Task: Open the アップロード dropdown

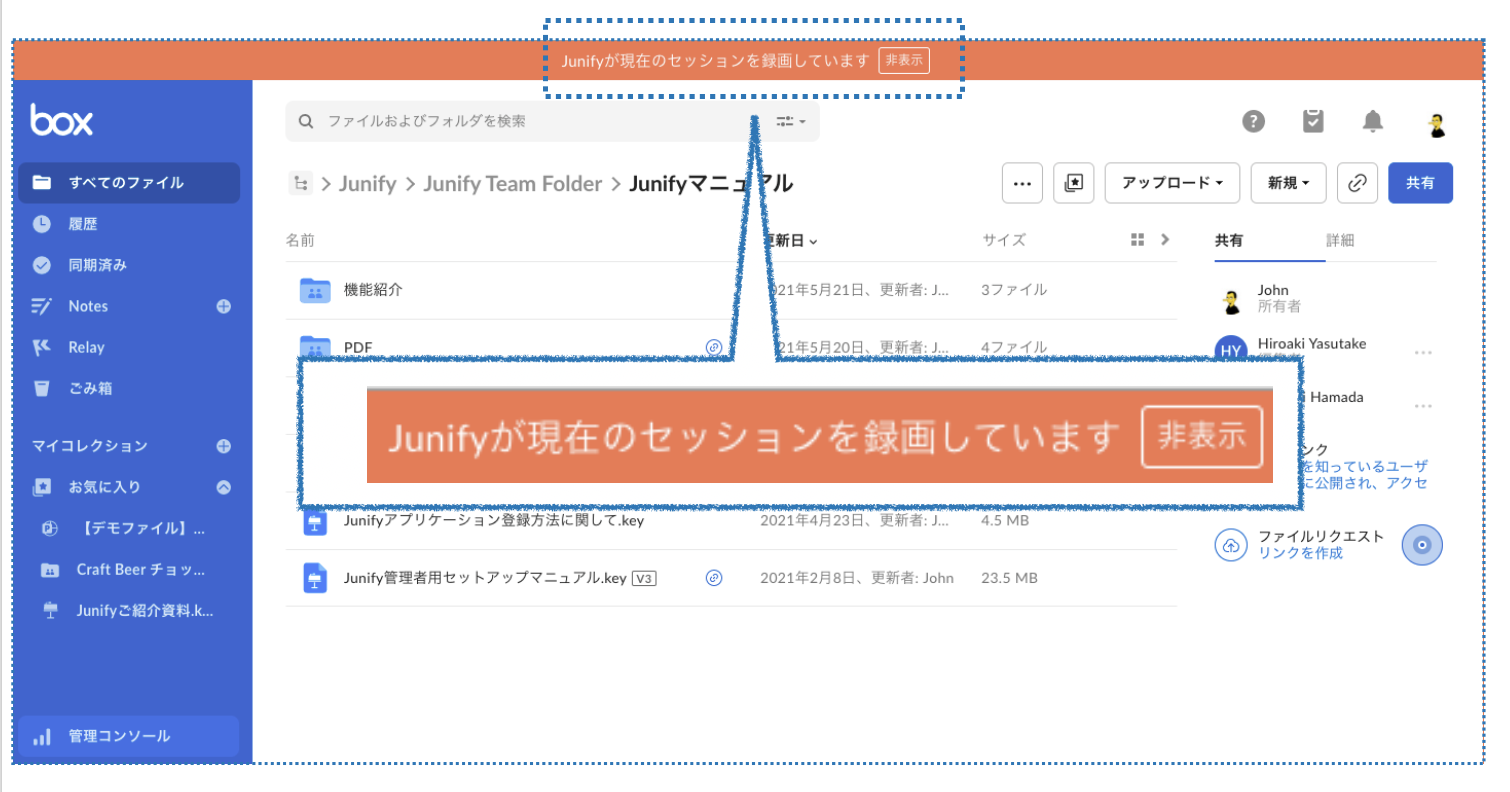Action: pyautogui.click(x=1172, y=183)
